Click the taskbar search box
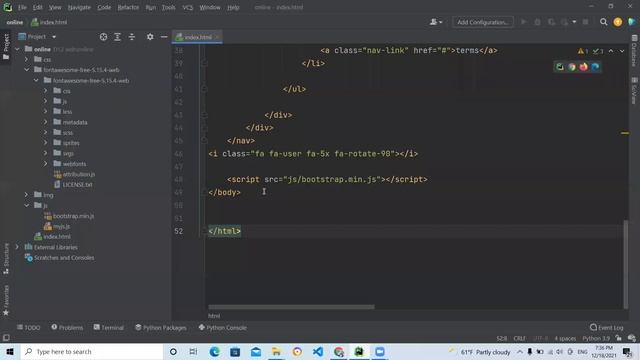 [x=92, y=351]
